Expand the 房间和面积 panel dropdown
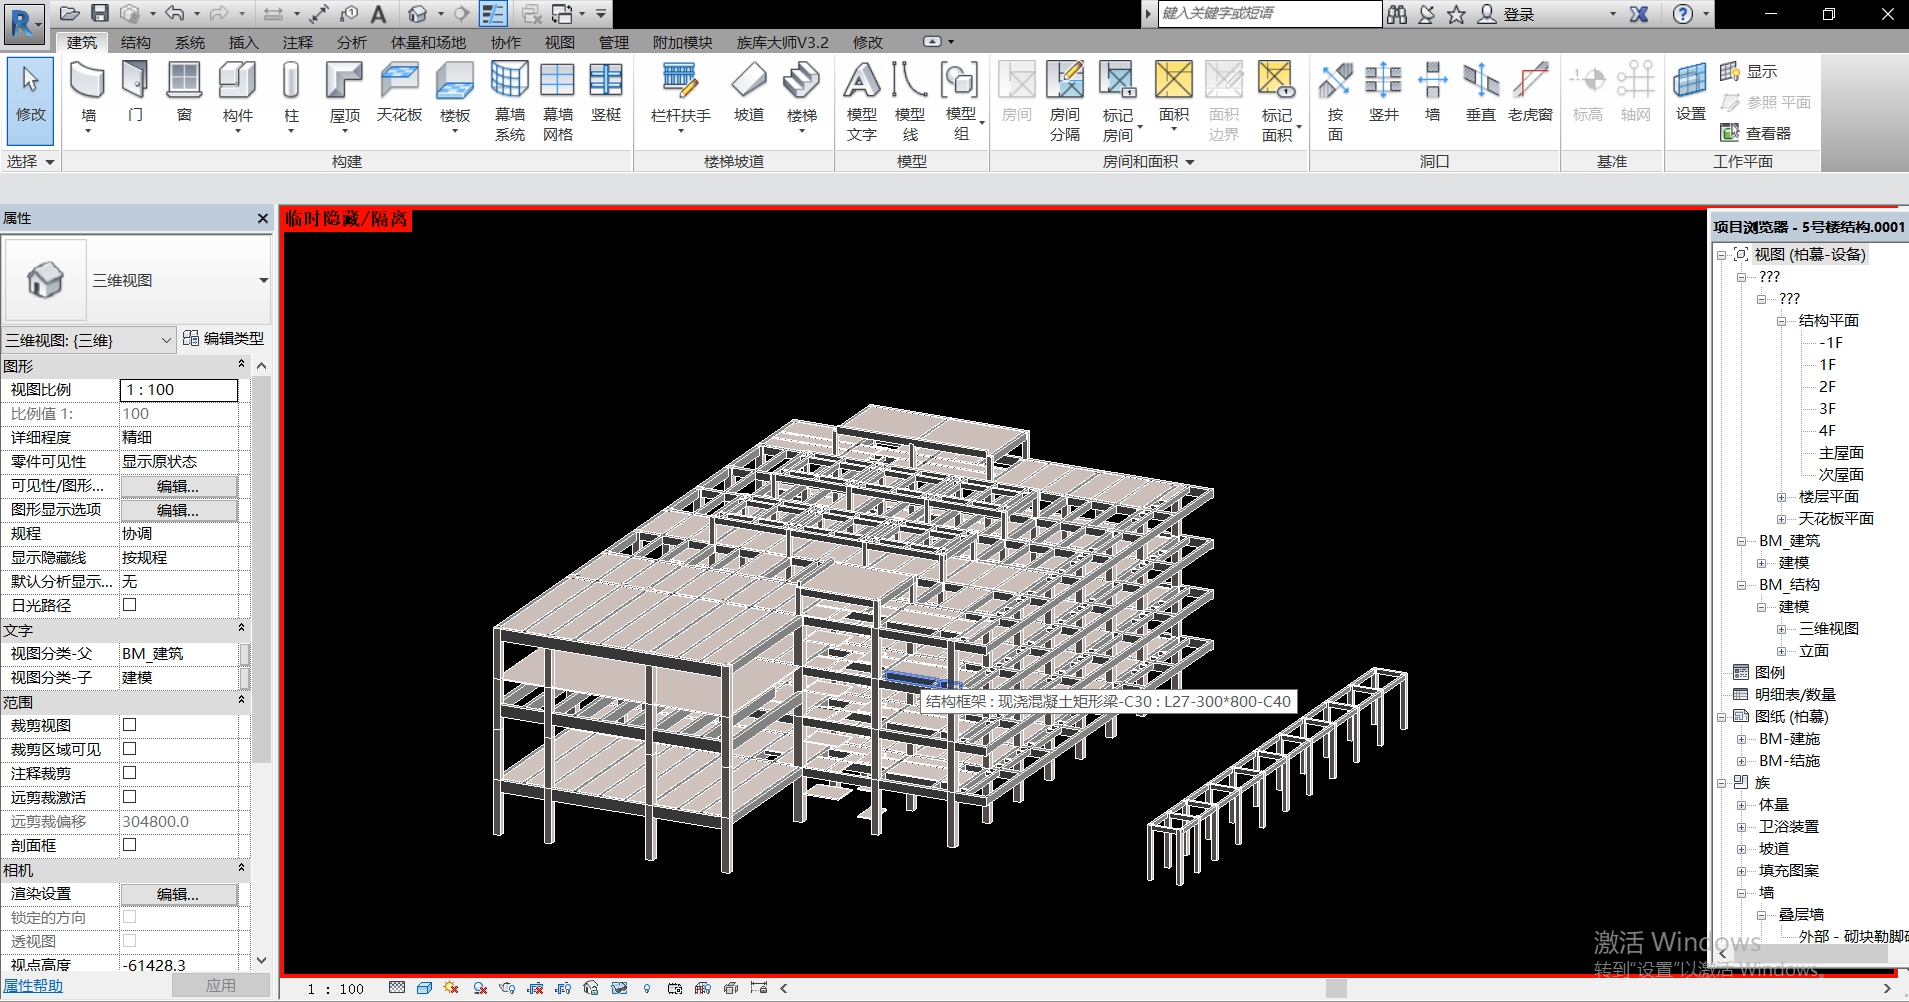1909x1002 pixels. tap(1190, 162)
